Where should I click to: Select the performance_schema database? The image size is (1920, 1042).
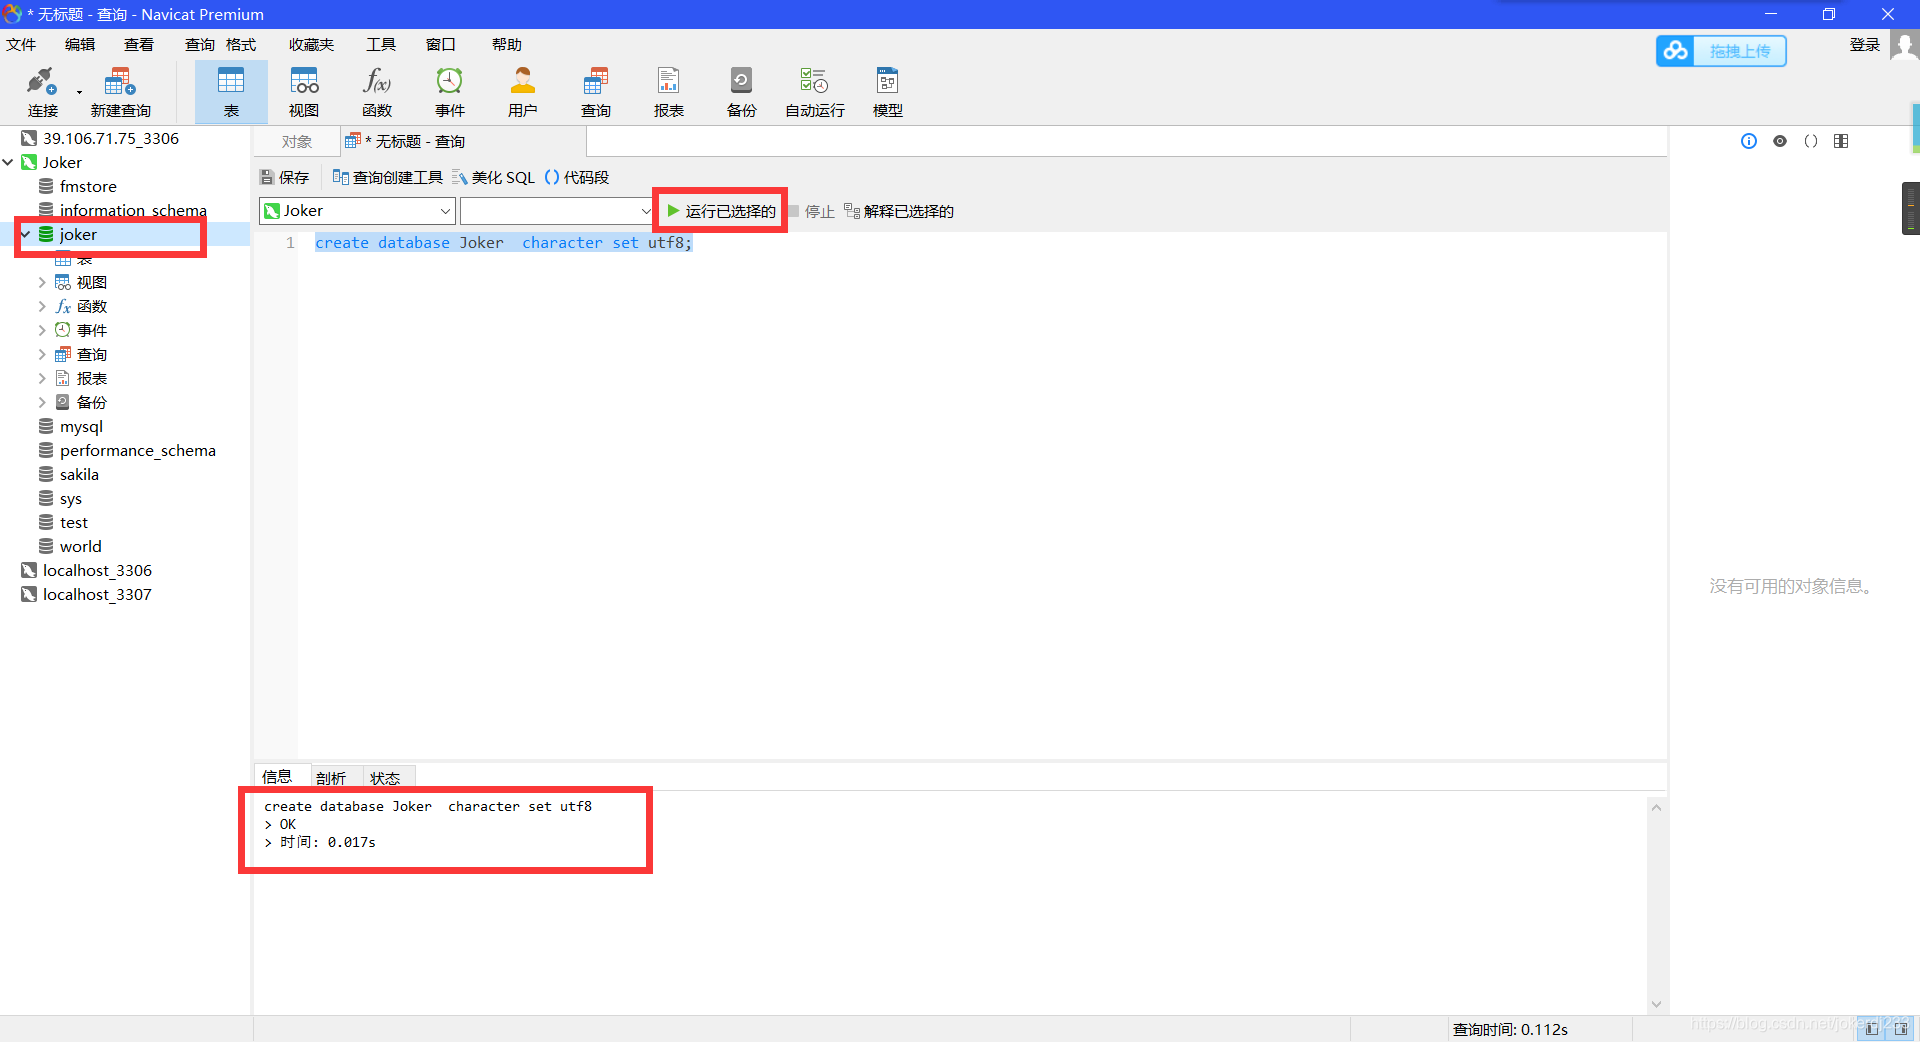click(x=138, y=451)
